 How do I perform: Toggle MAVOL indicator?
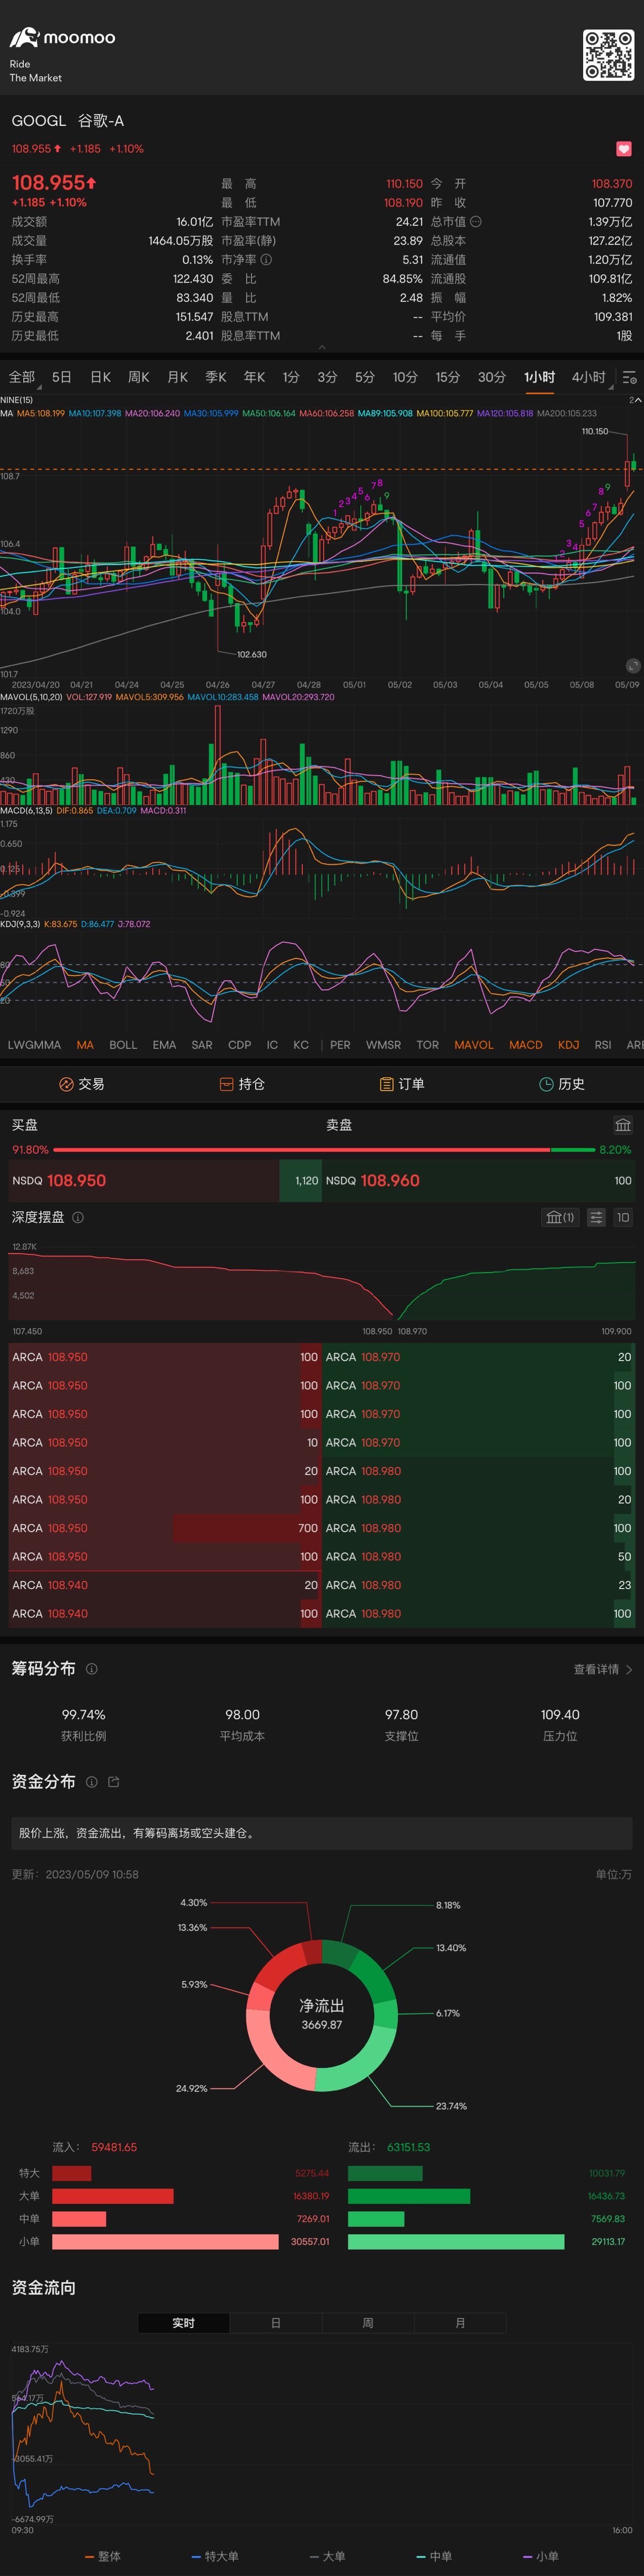[474, 1045]
